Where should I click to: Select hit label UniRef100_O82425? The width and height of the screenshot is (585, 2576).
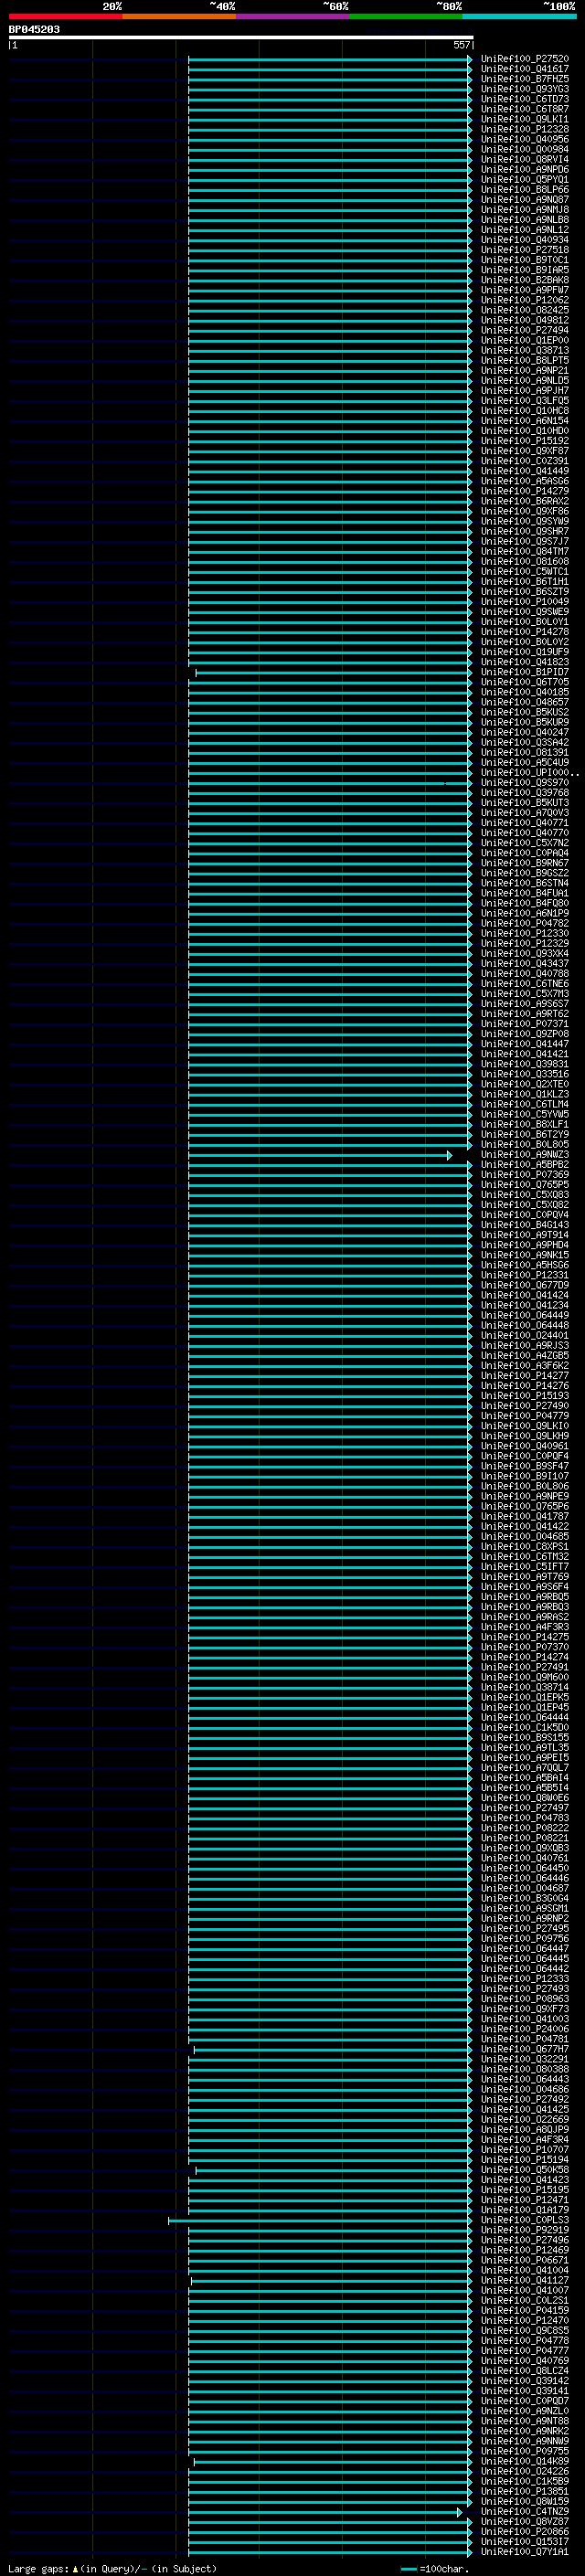coord(524,310)
